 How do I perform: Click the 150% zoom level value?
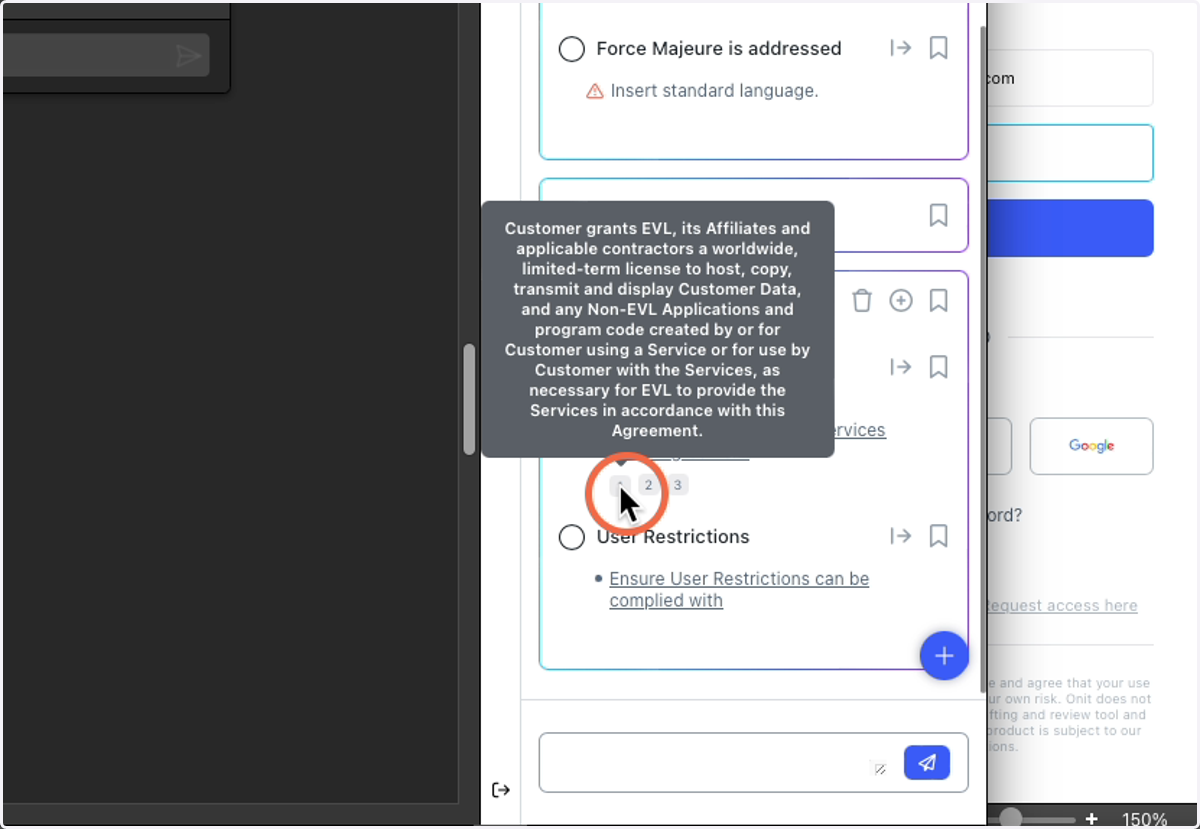pyautogui.click(x=1144, y=819)
